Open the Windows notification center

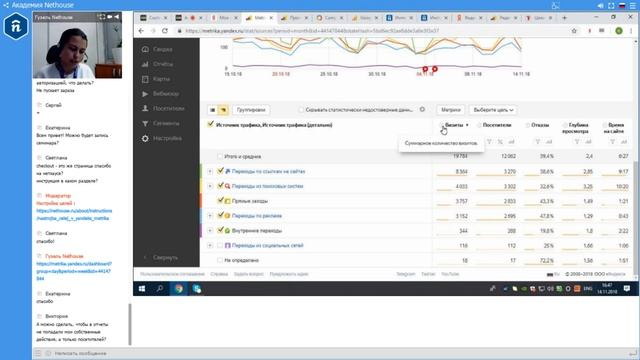pyautogui.click(x=627, y=289)
